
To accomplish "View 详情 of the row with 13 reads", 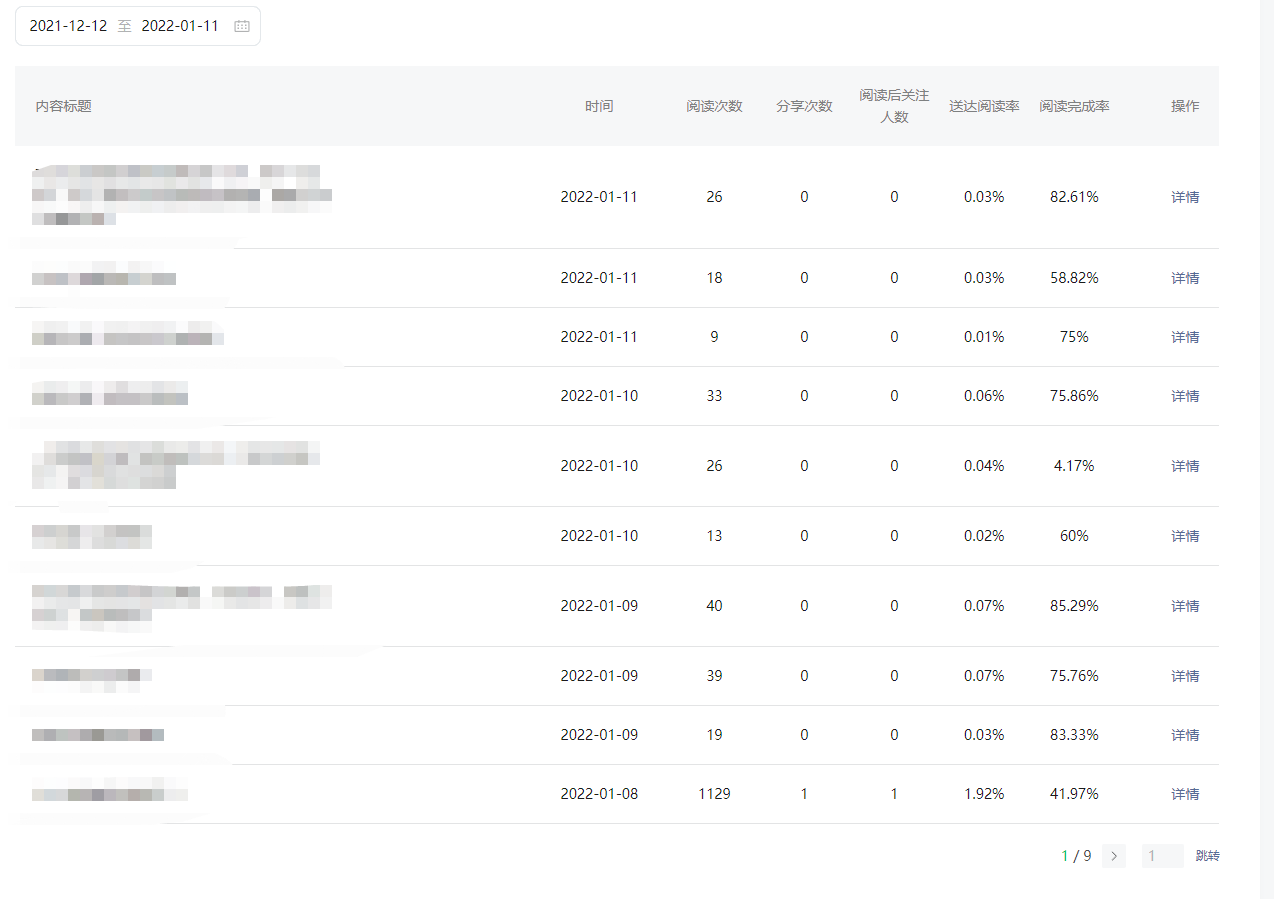I will tap(1185, 536).
